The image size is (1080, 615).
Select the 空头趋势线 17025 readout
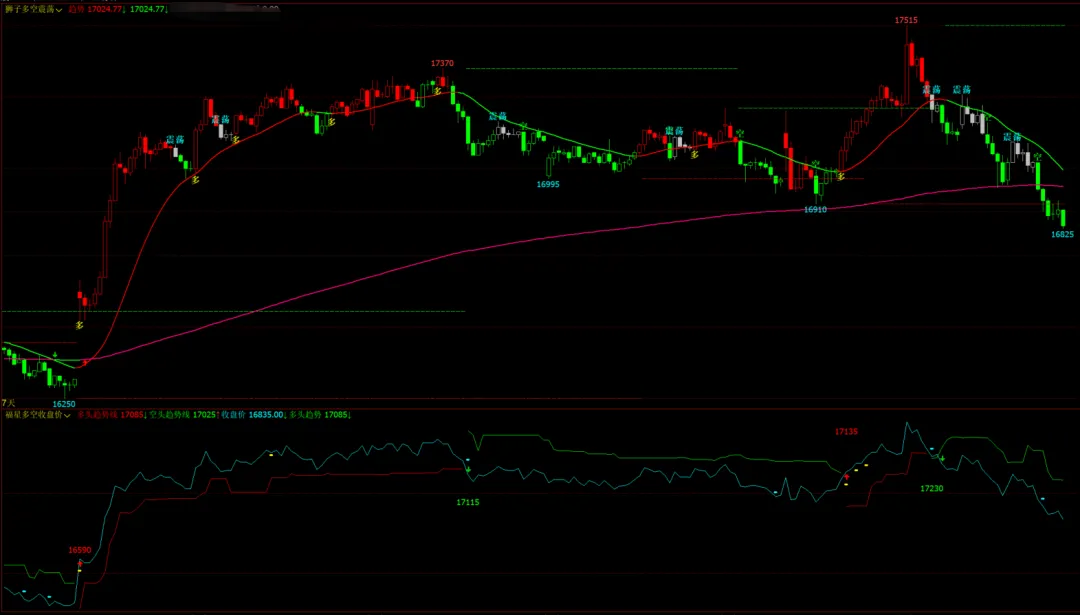(183, 415)
